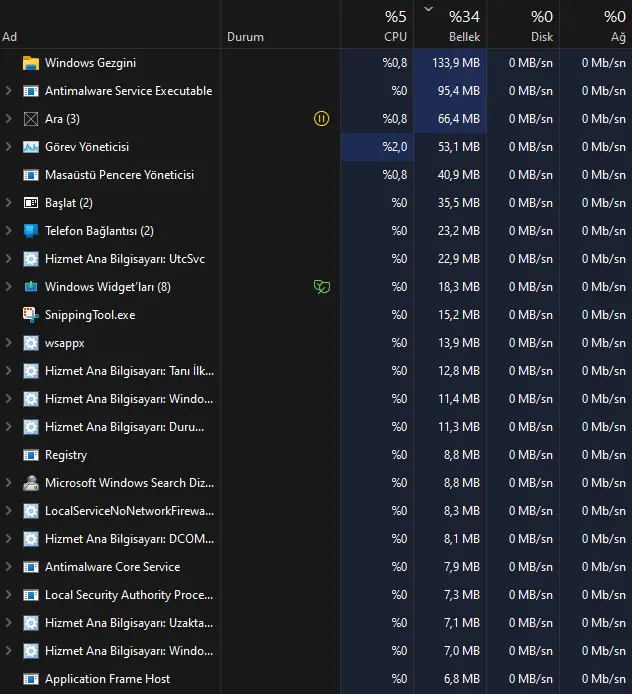
Task: Select the Application Frame Host name
Action: pos(107,679)
